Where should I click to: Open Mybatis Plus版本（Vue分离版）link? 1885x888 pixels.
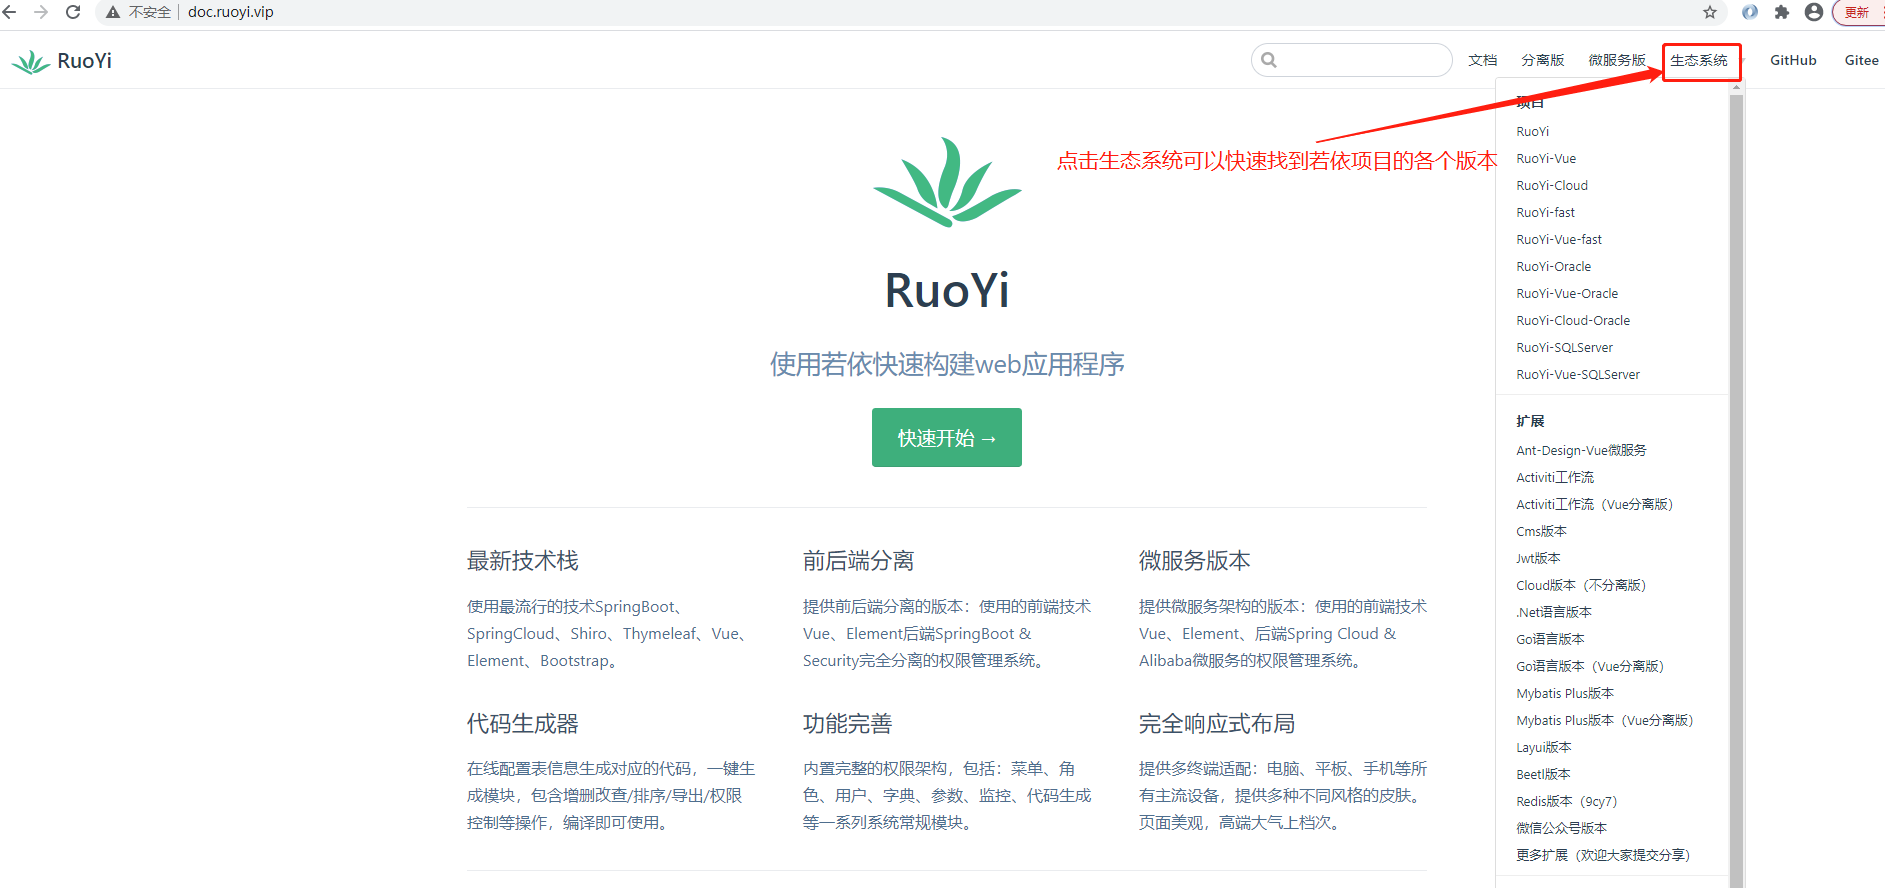pos(1604,720)
